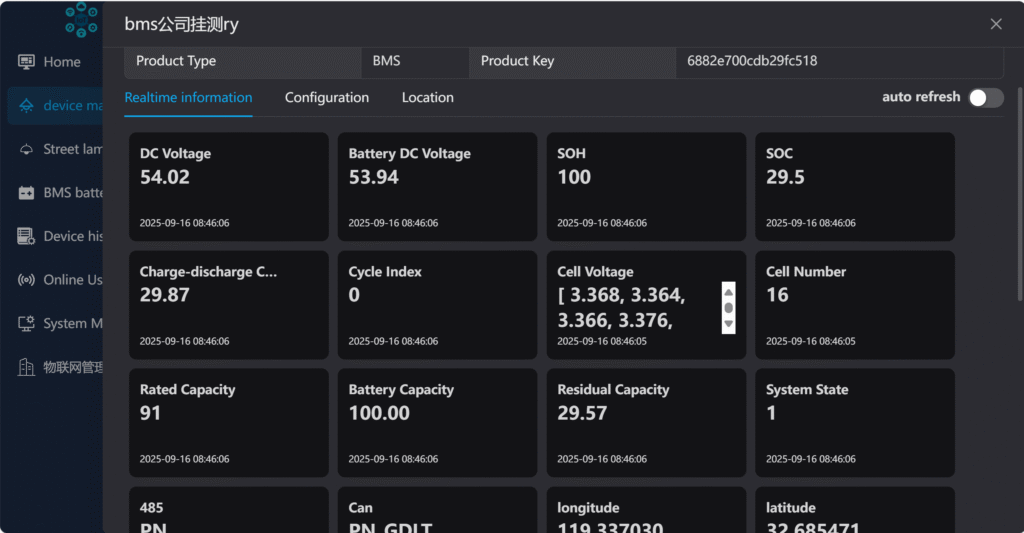Click the Device history sidebar icon

[27, 237]
